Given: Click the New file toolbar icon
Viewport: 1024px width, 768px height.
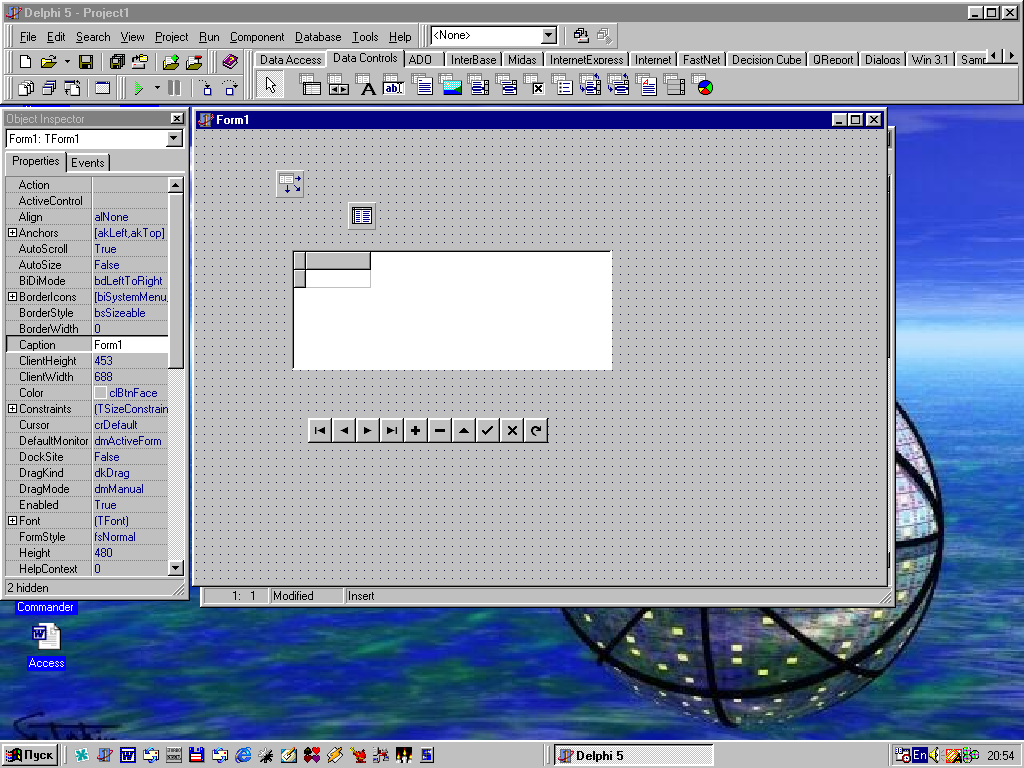Looking at the screenshot, I should 25,61.
